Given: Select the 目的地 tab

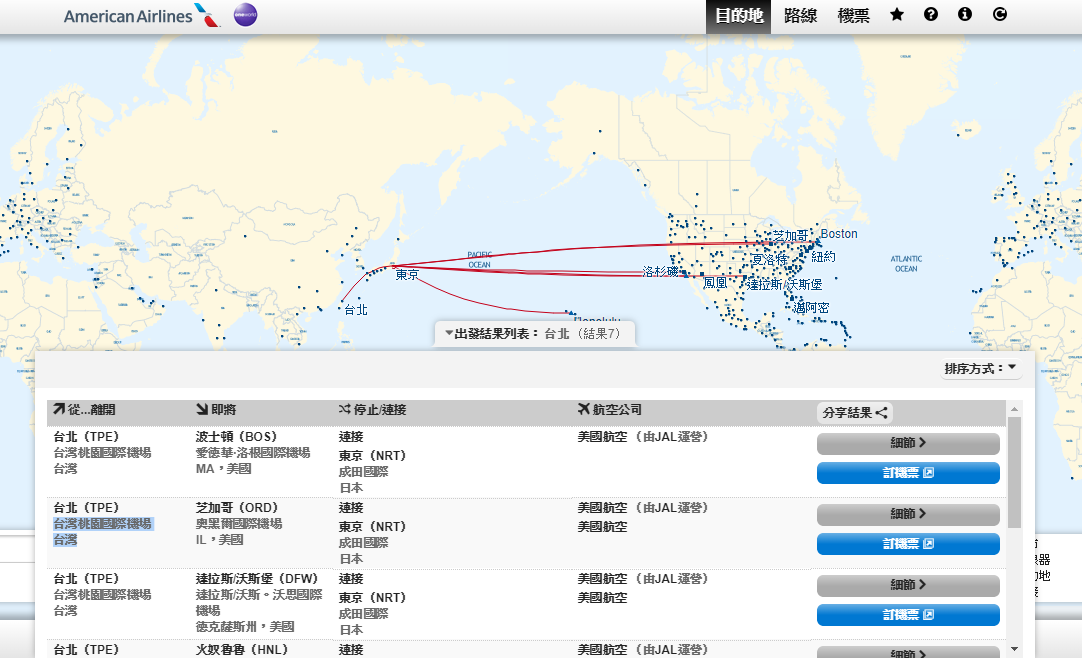Looking at the screenshot, I should coord(738,16).
